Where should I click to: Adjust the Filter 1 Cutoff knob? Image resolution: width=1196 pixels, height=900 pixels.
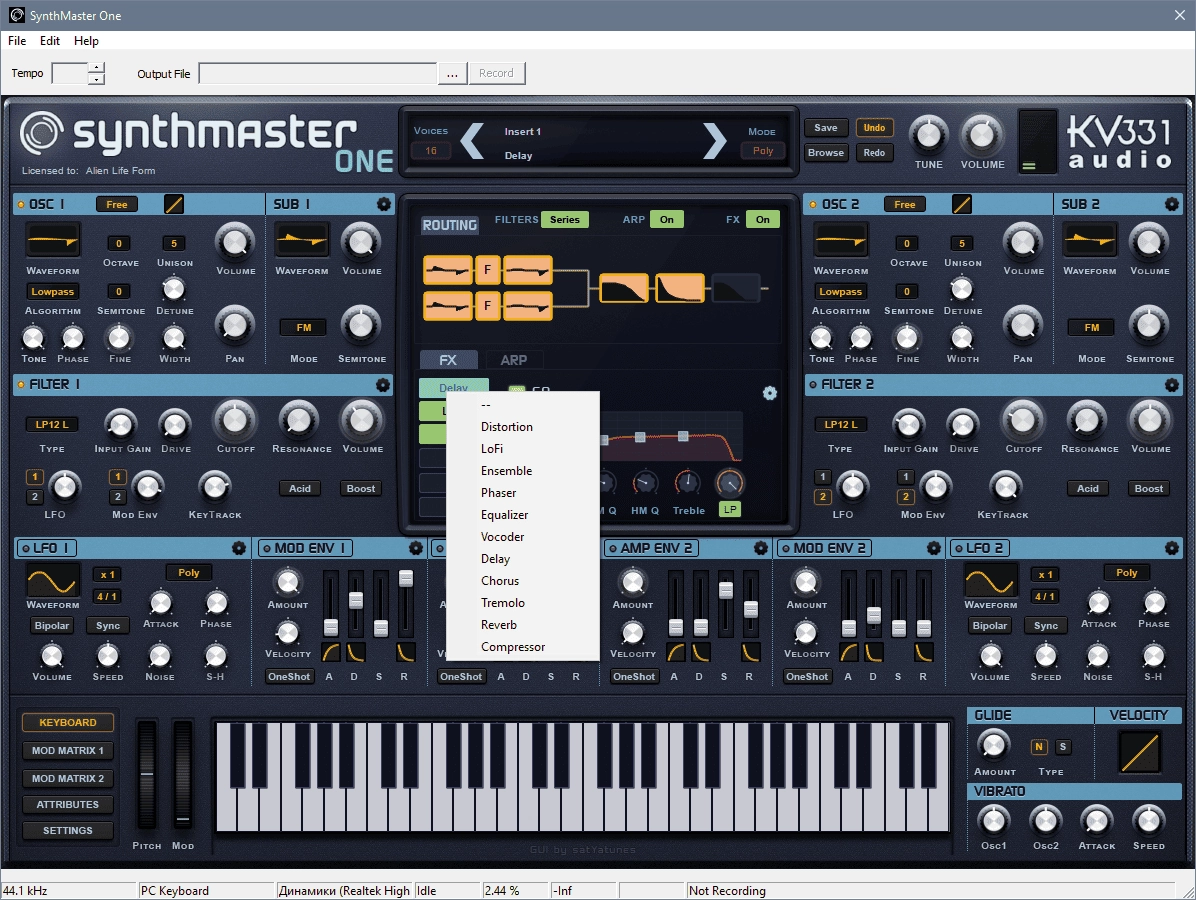235,419
